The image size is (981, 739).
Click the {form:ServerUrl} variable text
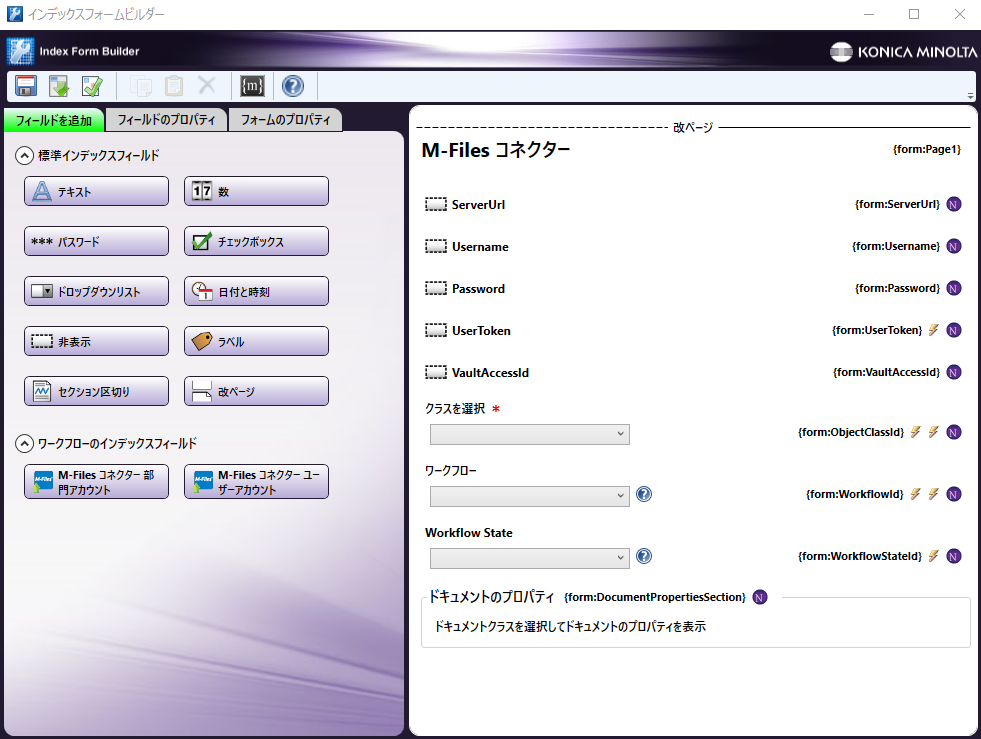(897, 204)
